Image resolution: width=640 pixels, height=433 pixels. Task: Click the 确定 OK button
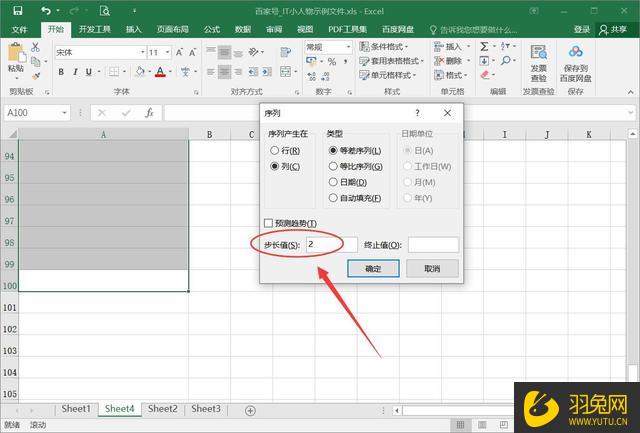pos(373,269)
